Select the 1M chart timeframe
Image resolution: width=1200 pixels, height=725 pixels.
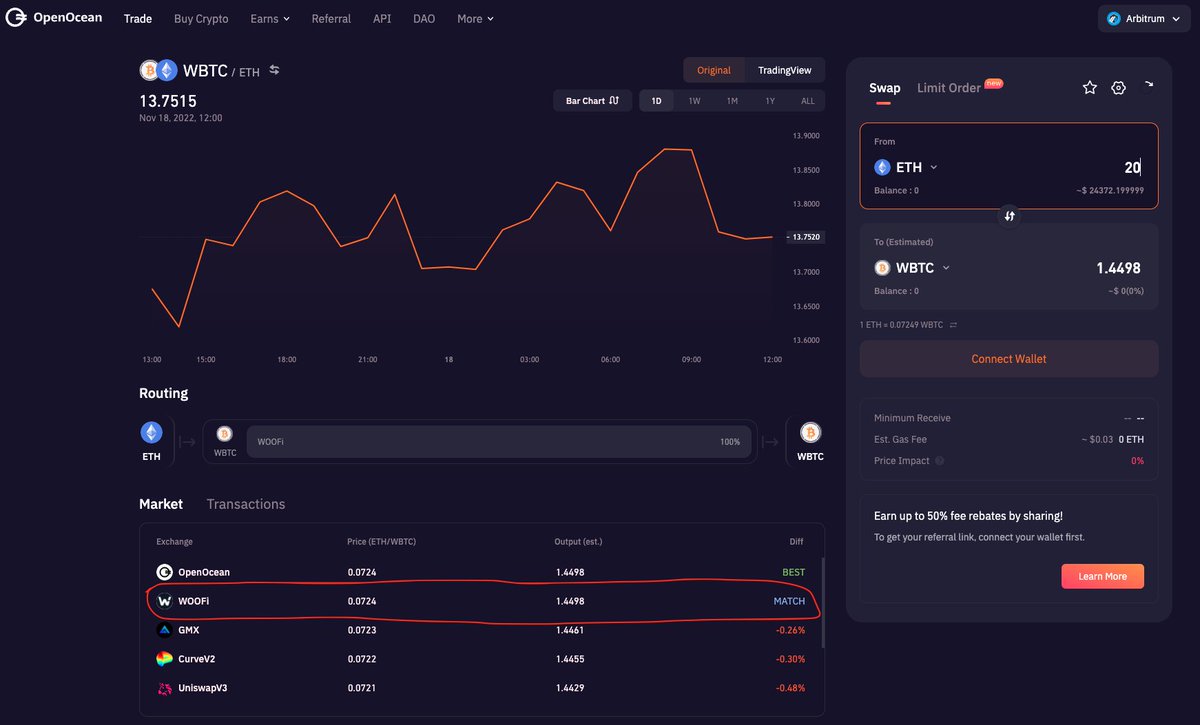[732, 101]
